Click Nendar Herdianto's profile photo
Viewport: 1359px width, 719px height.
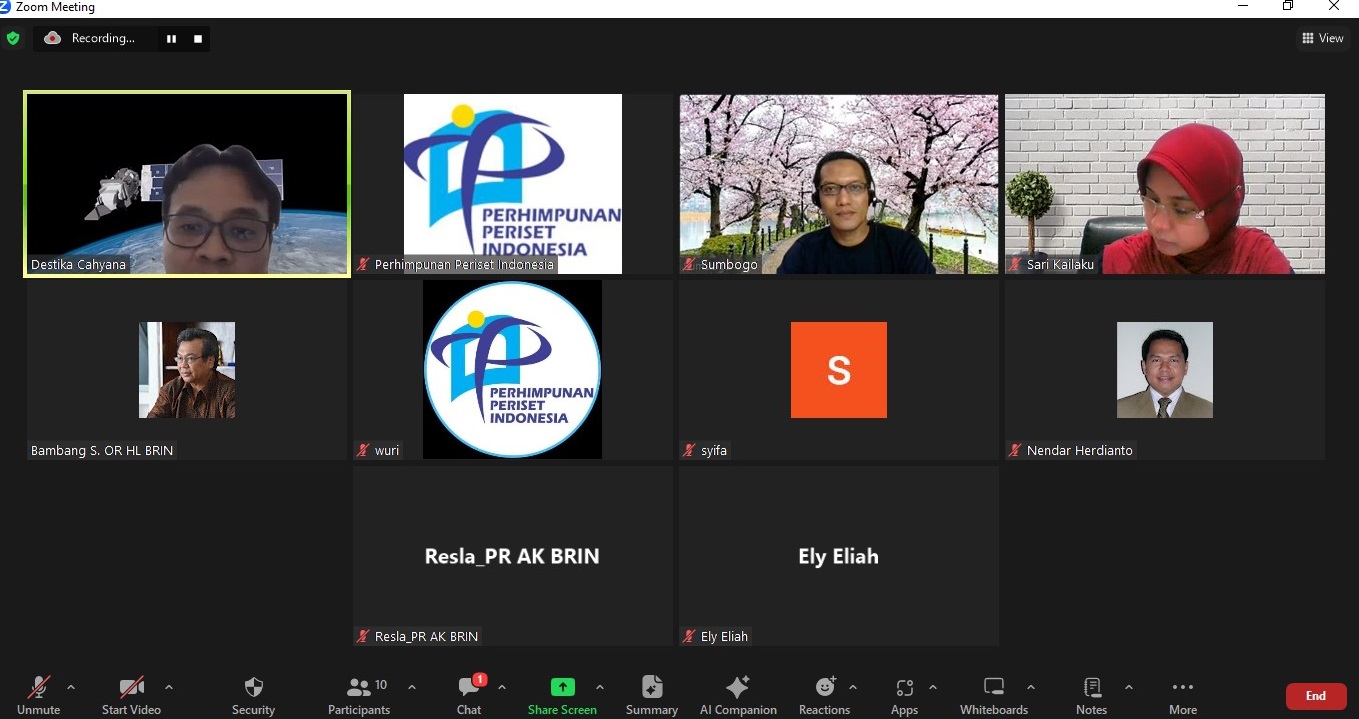pyautogui.click(x=1165, y=370)
